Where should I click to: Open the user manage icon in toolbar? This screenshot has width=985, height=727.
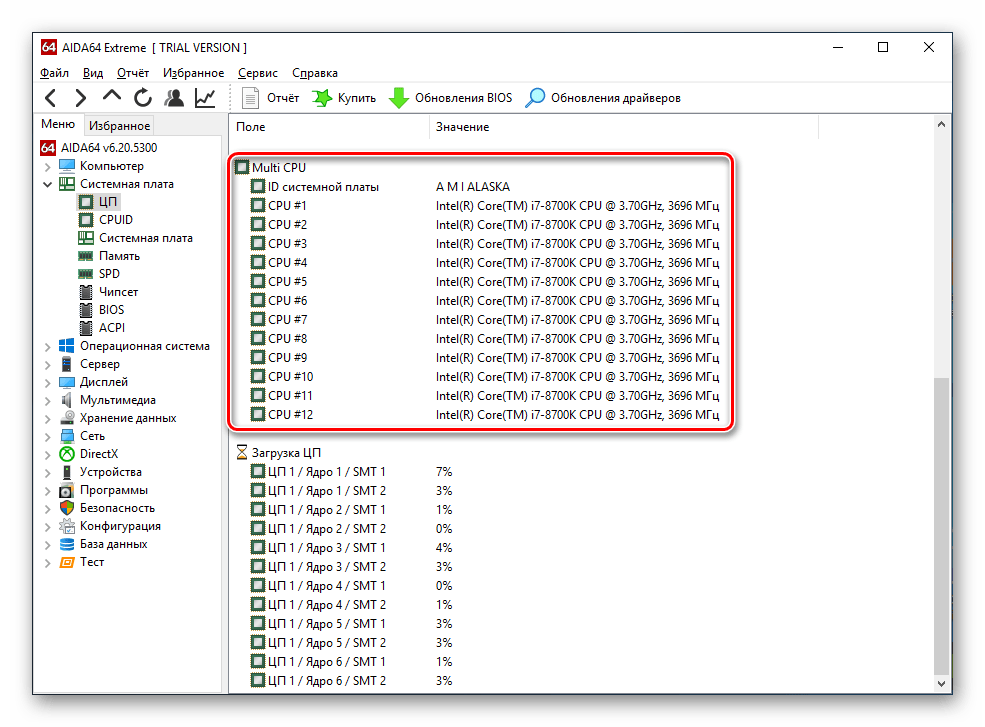[174, 98]
